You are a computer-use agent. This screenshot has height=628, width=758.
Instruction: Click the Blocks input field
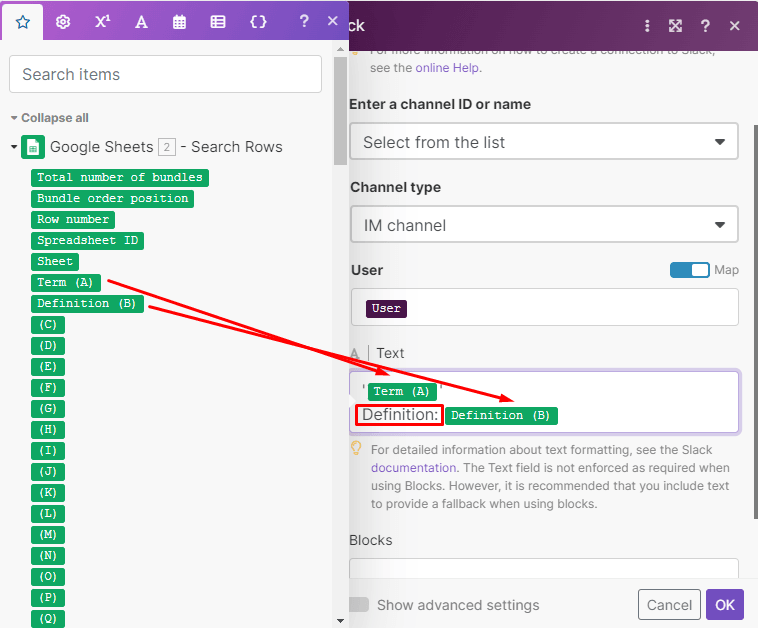(x=544, y=569)
